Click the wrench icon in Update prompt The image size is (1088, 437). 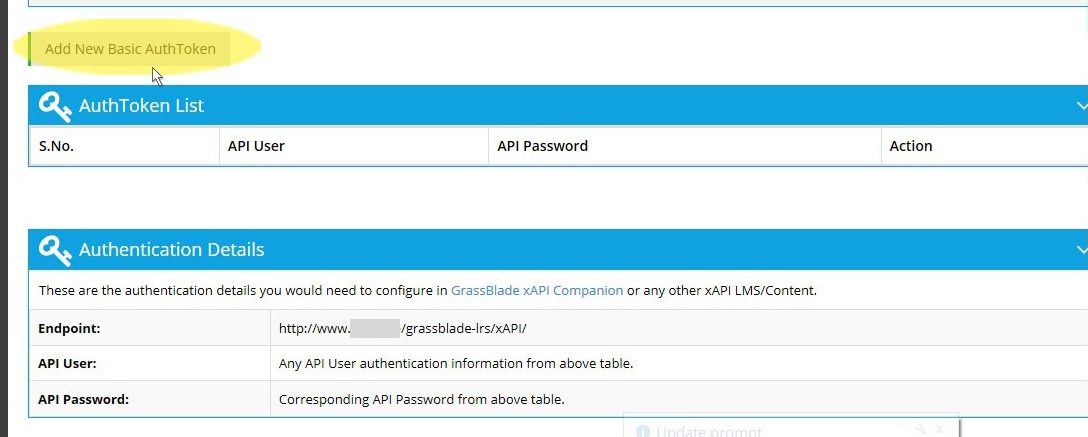coord(920,429)
